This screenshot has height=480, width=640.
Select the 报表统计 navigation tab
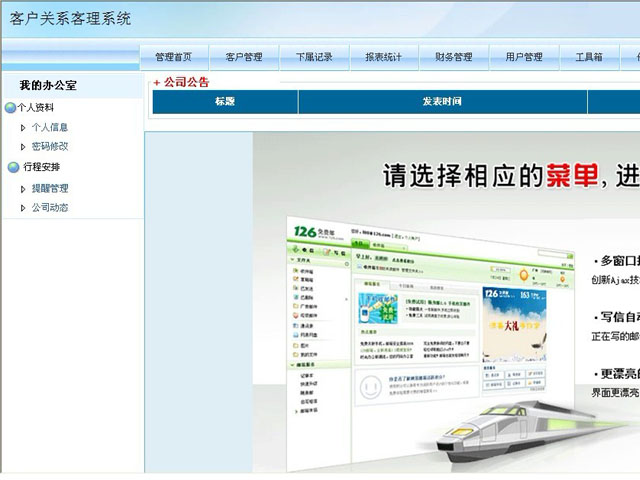[384, 57]
